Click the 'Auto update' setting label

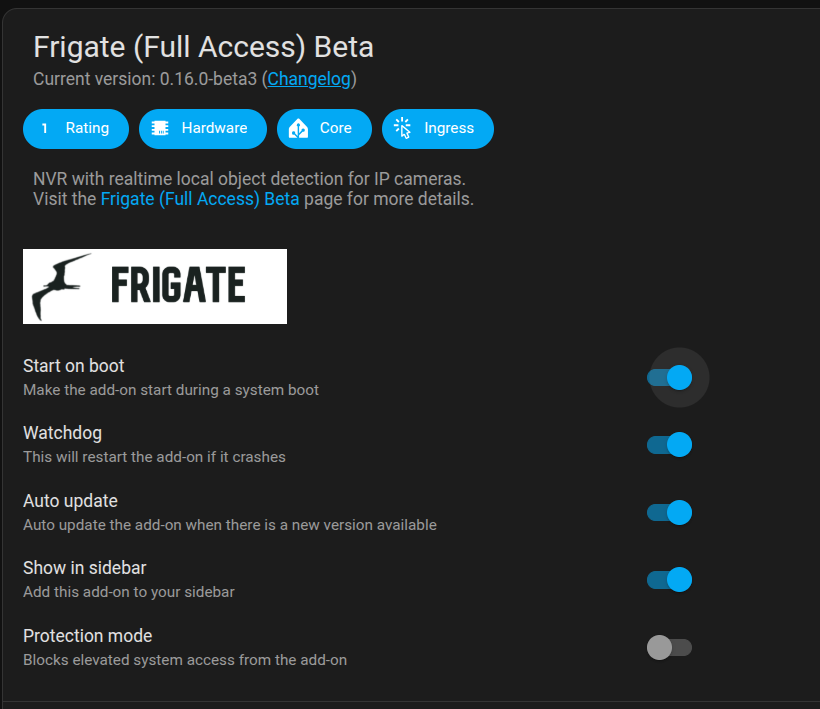(70, 501)
